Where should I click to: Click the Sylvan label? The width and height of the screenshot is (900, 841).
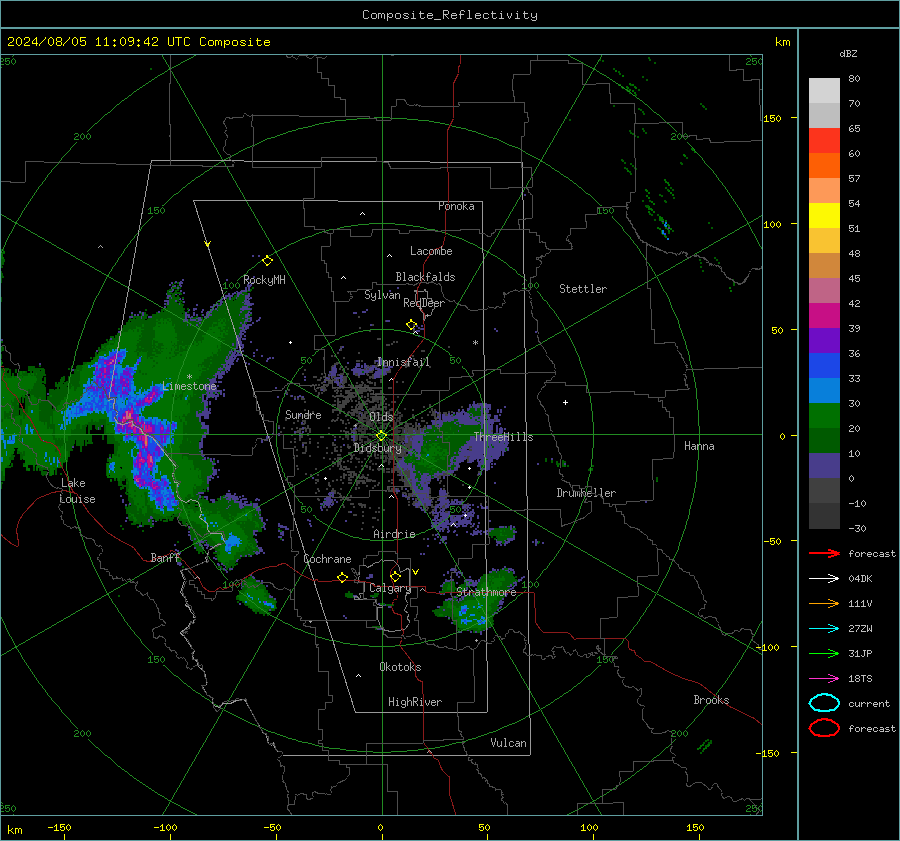[382, 295]
